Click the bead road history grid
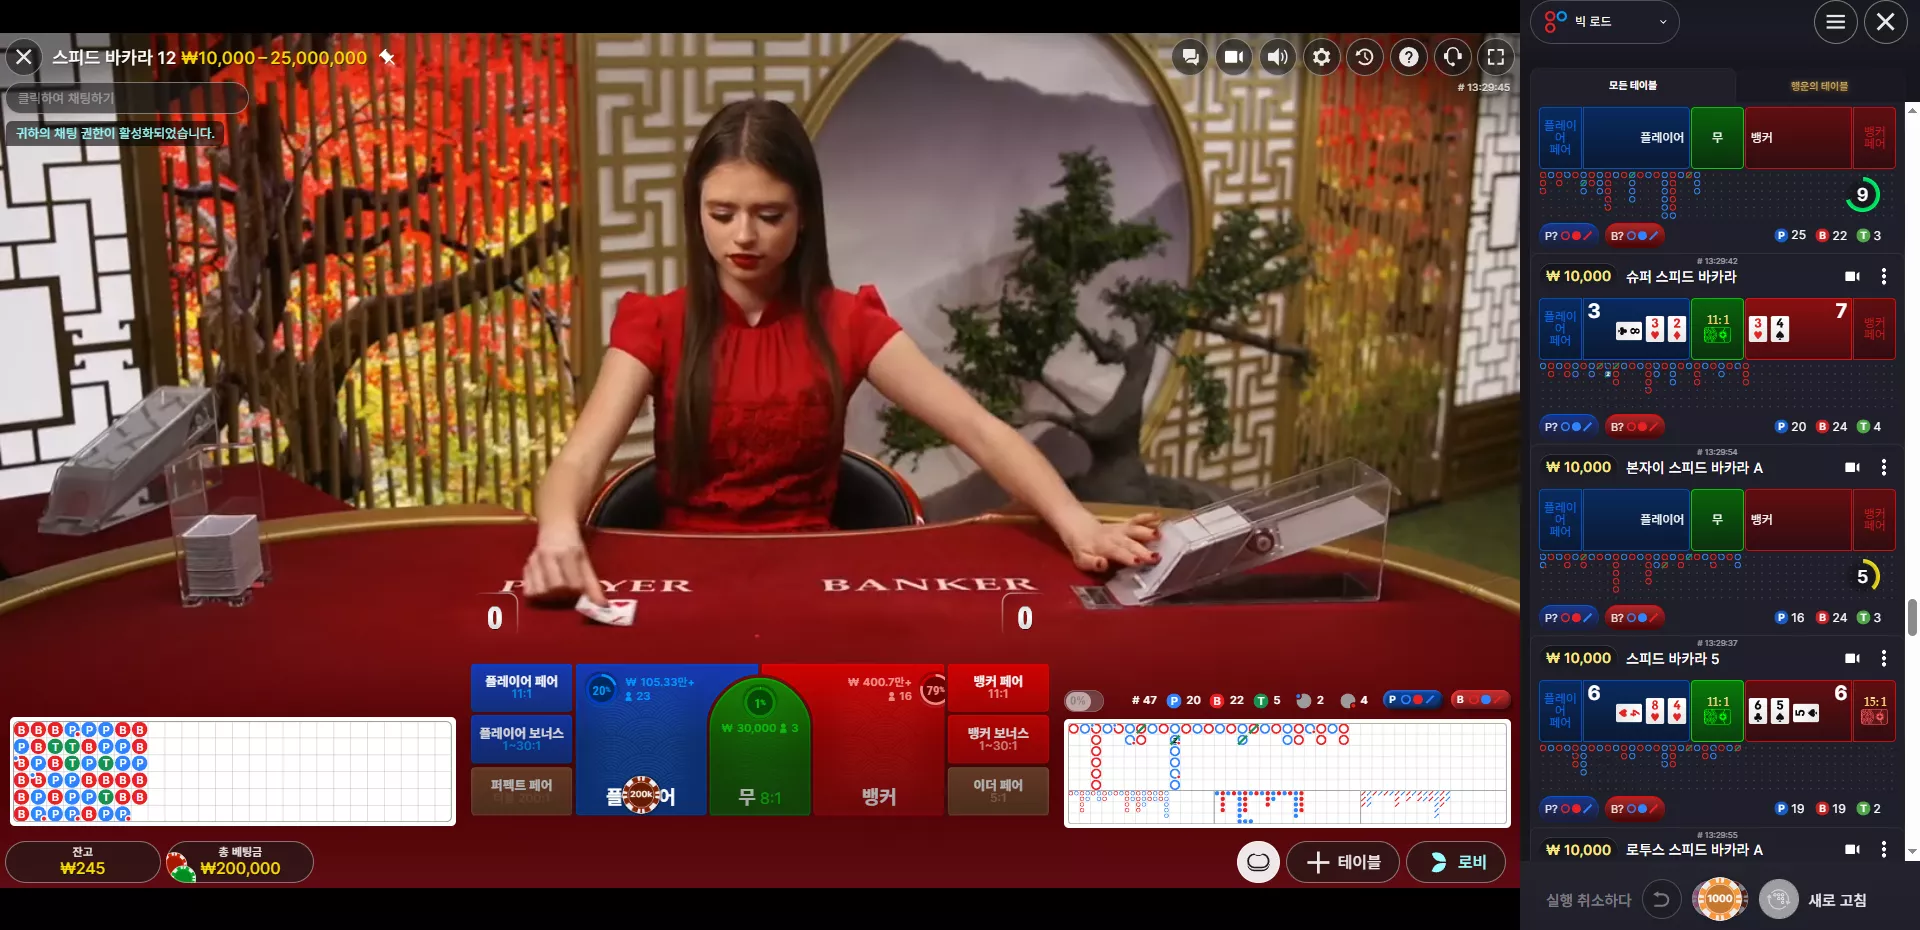 (x=232, y=771)
